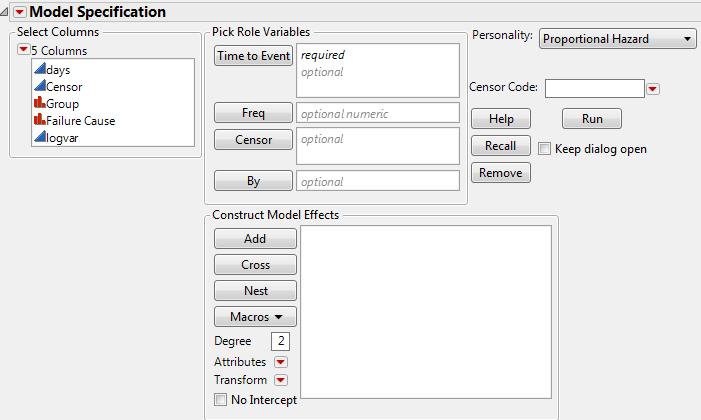Image resolution: width=701 pixels, height=420 pixels.
Task: Open the Personality dropdown
Action: [x=617, y=39]
